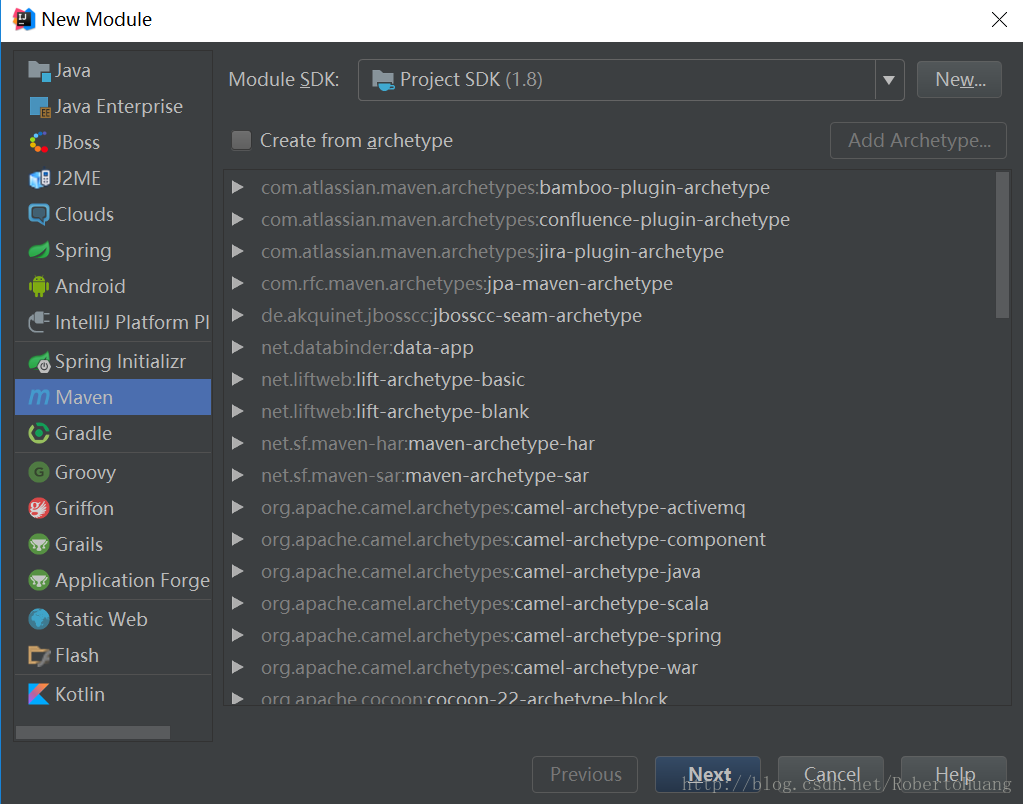Click the Spring Initializr icon

pos(39,361)
